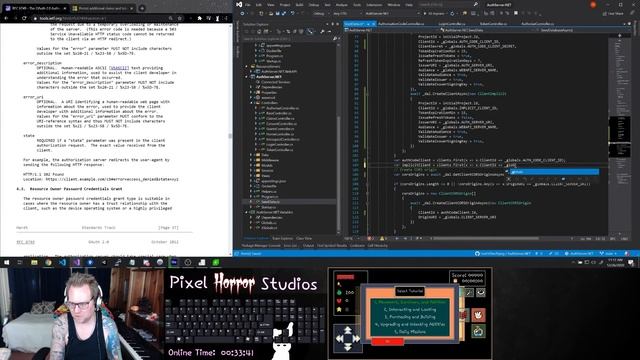Image resolution: width=640 pixels, height=360 pixels.
Task: Switch to the LoginController.cs editor tab
Action: (452, 24)
